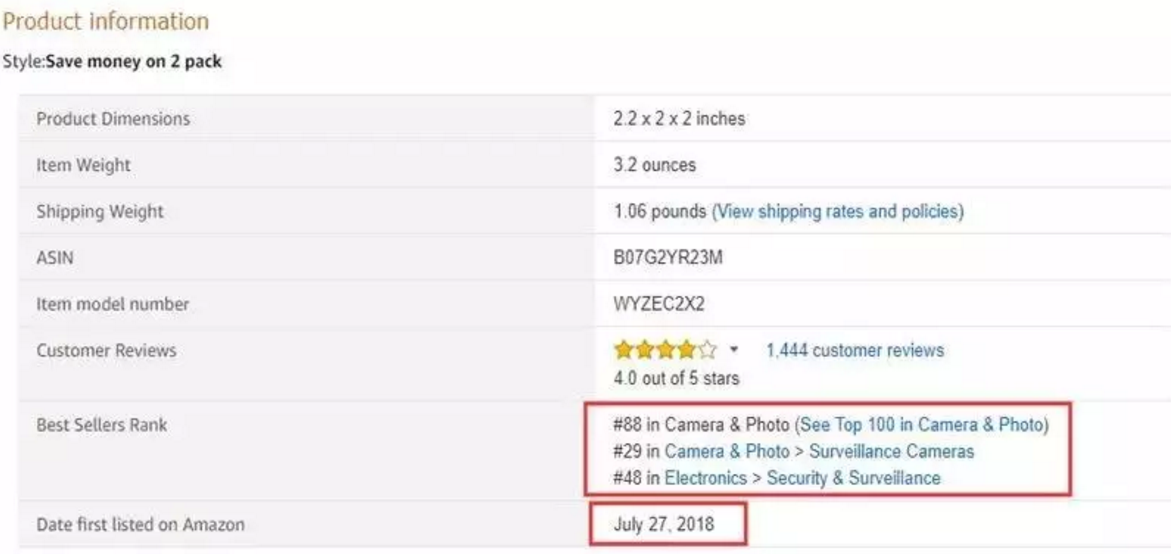Viewport: 1171px width, 554px height.
Task: Click the 2.2 x 2 x 2 inches value
Action: point(679,119)
